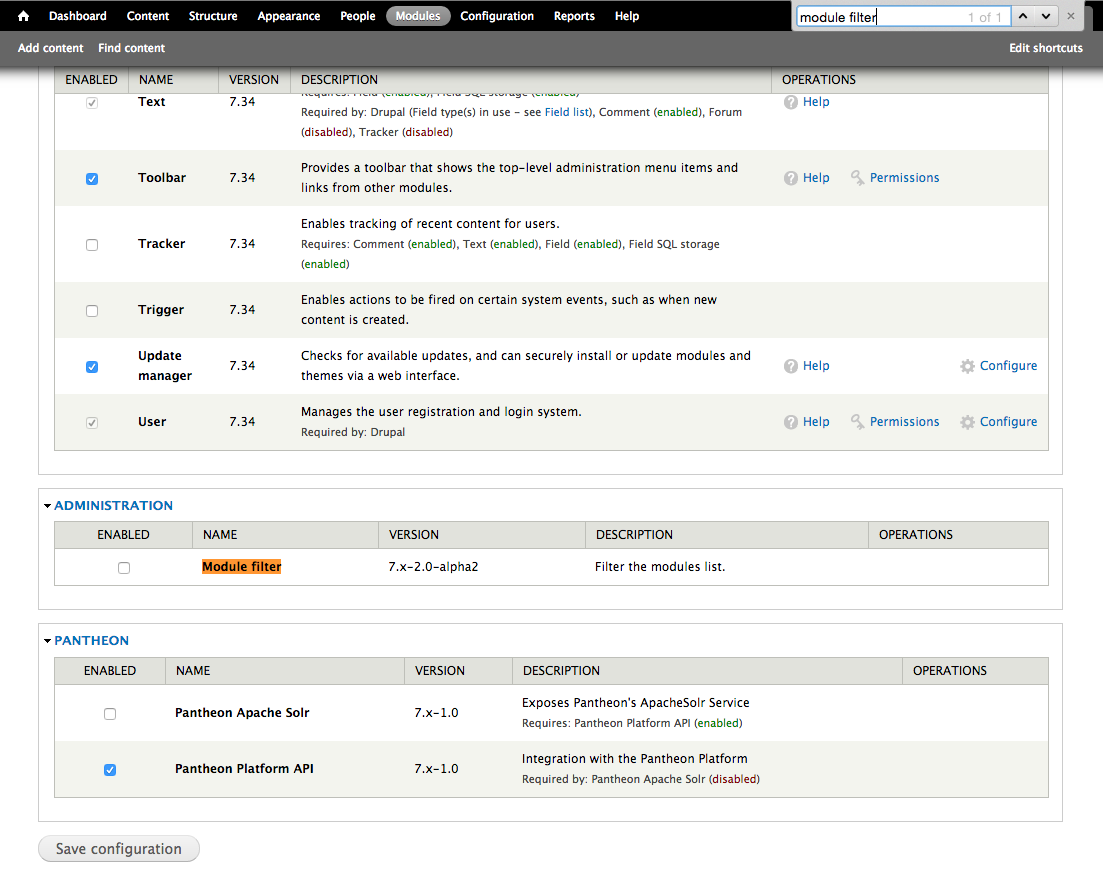Click the 7.x-2.0-alpha2 version text
1103x883 pixels.
433,567
